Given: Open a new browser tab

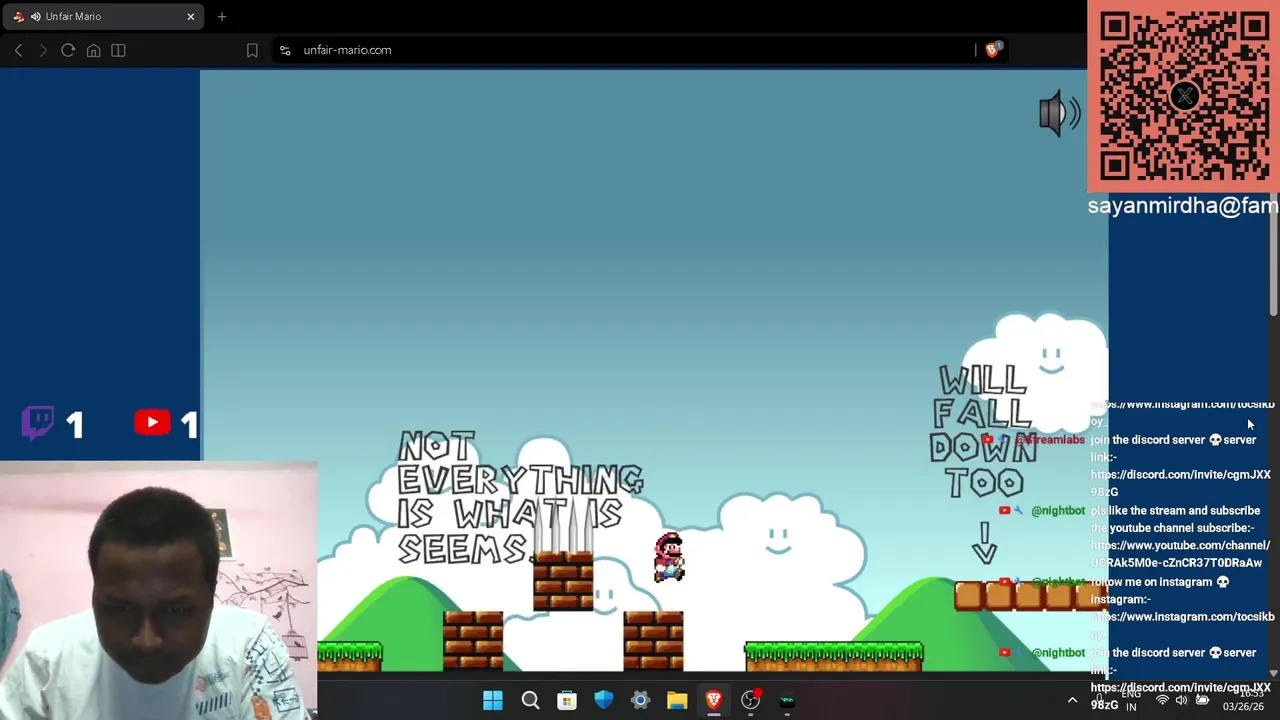Looking at the screenshot, I should coord(222,16).
